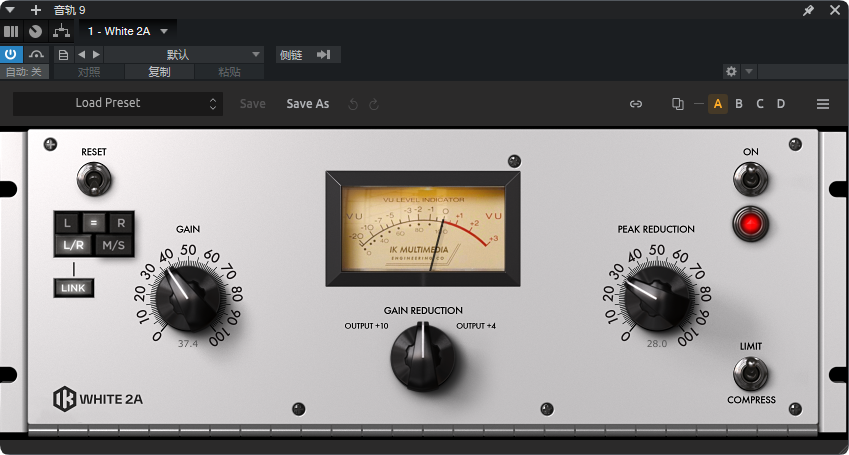Viewport: 849px width, 455px height.
Task: Go to previous preset arrow
Action: (81, 55)
